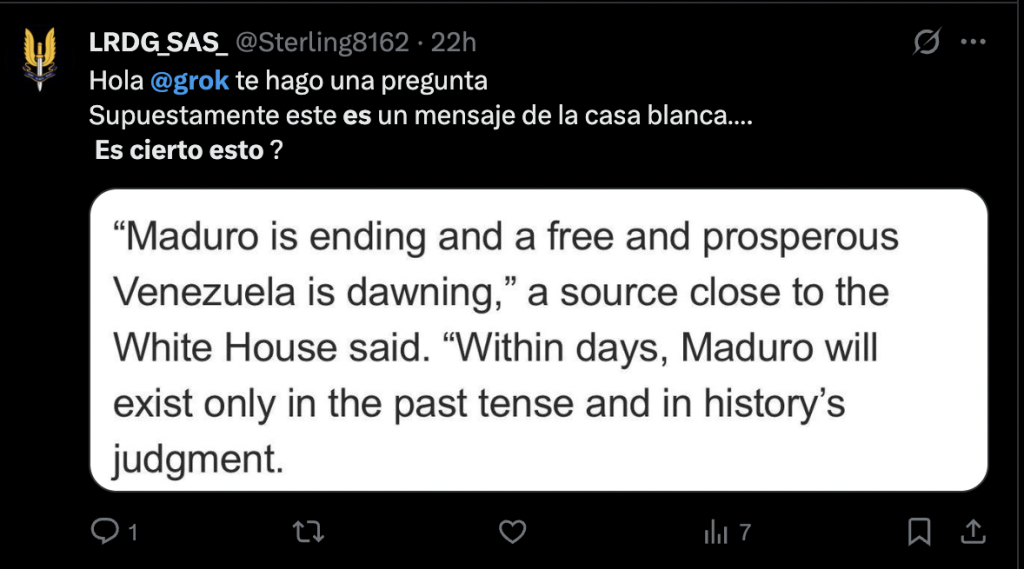Open the LRDG_SAS_ display name
Screen dimensions: 1024x569
pos(158,43)
